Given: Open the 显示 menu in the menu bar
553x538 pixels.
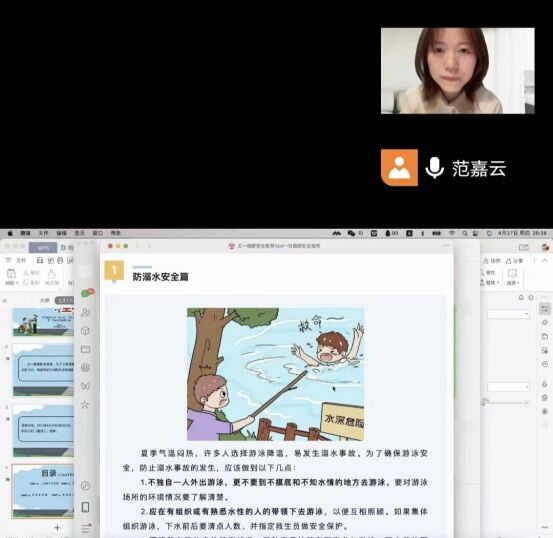Looking at the screenshot, I should 80,233.
